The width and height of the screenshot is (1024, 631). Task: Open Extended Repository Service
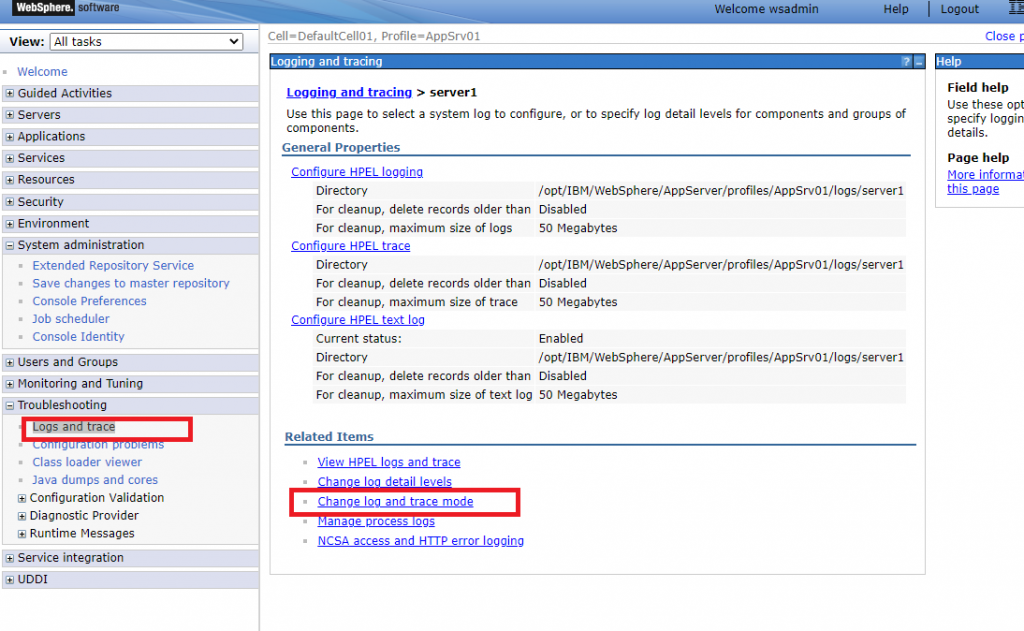point(113,266)
